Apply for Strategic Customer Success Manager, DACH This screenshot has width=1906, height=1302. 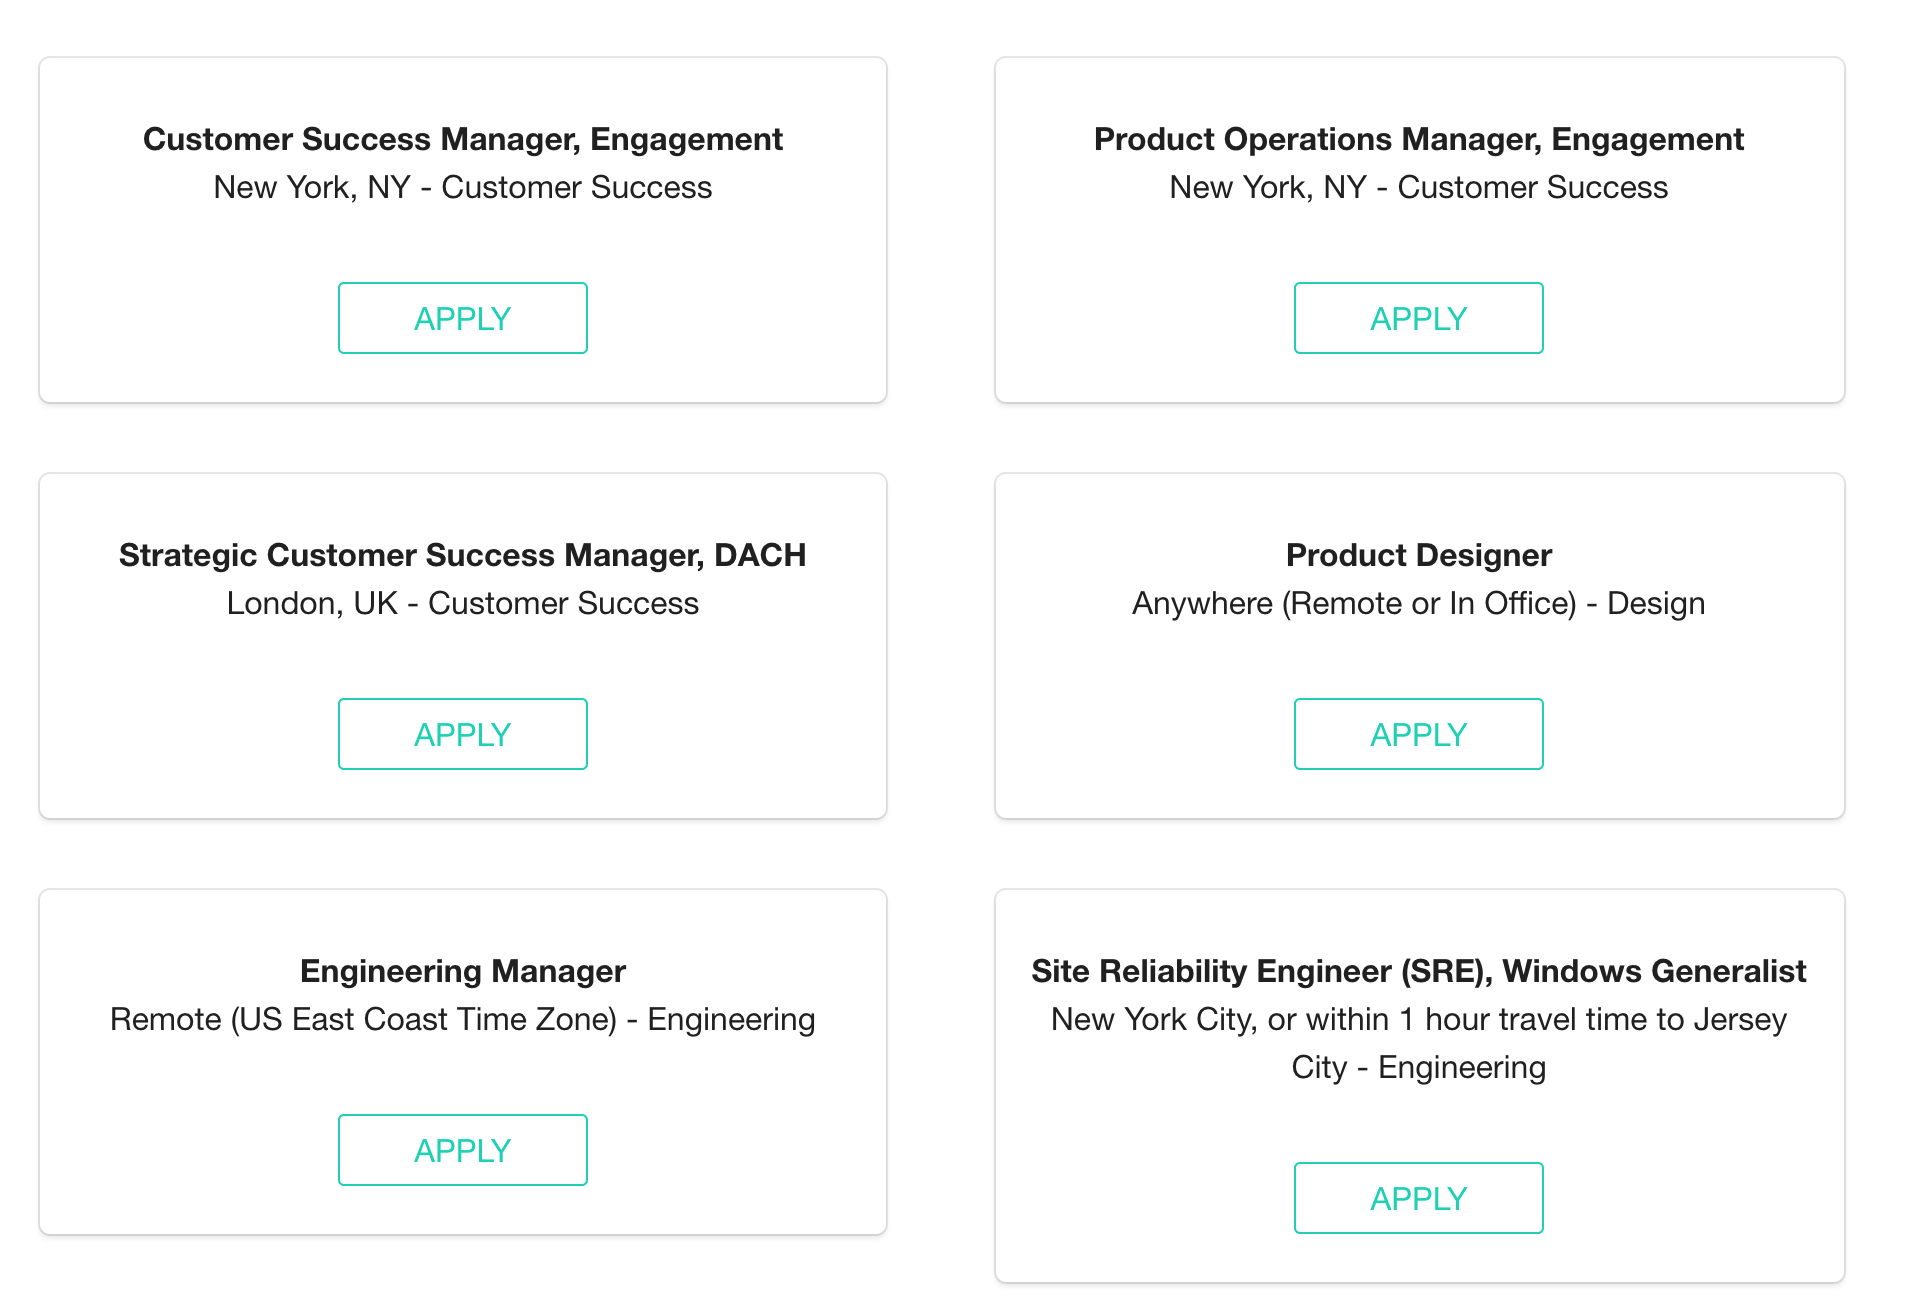(462, 734)
